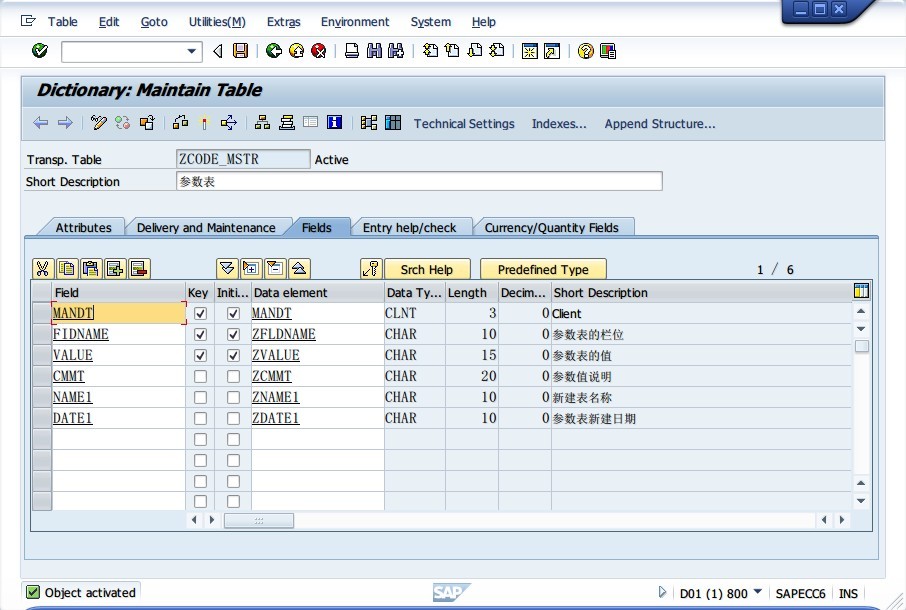The image size is (906, 610).
Task: Click the Display/Change pencil icon
Action: 99,122
